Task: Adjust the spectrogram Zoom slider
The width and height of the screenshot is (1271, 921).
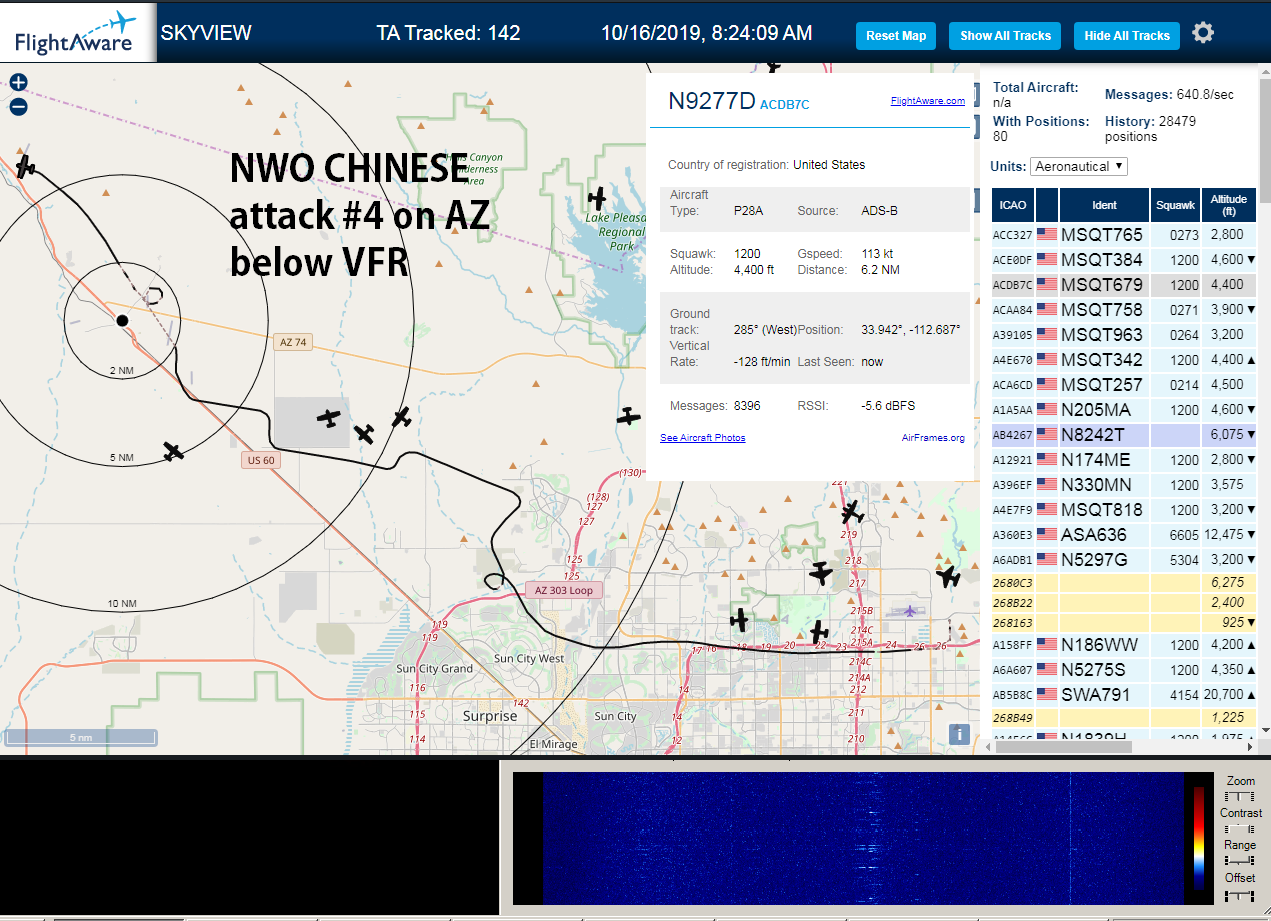Action: point(1240,796)
